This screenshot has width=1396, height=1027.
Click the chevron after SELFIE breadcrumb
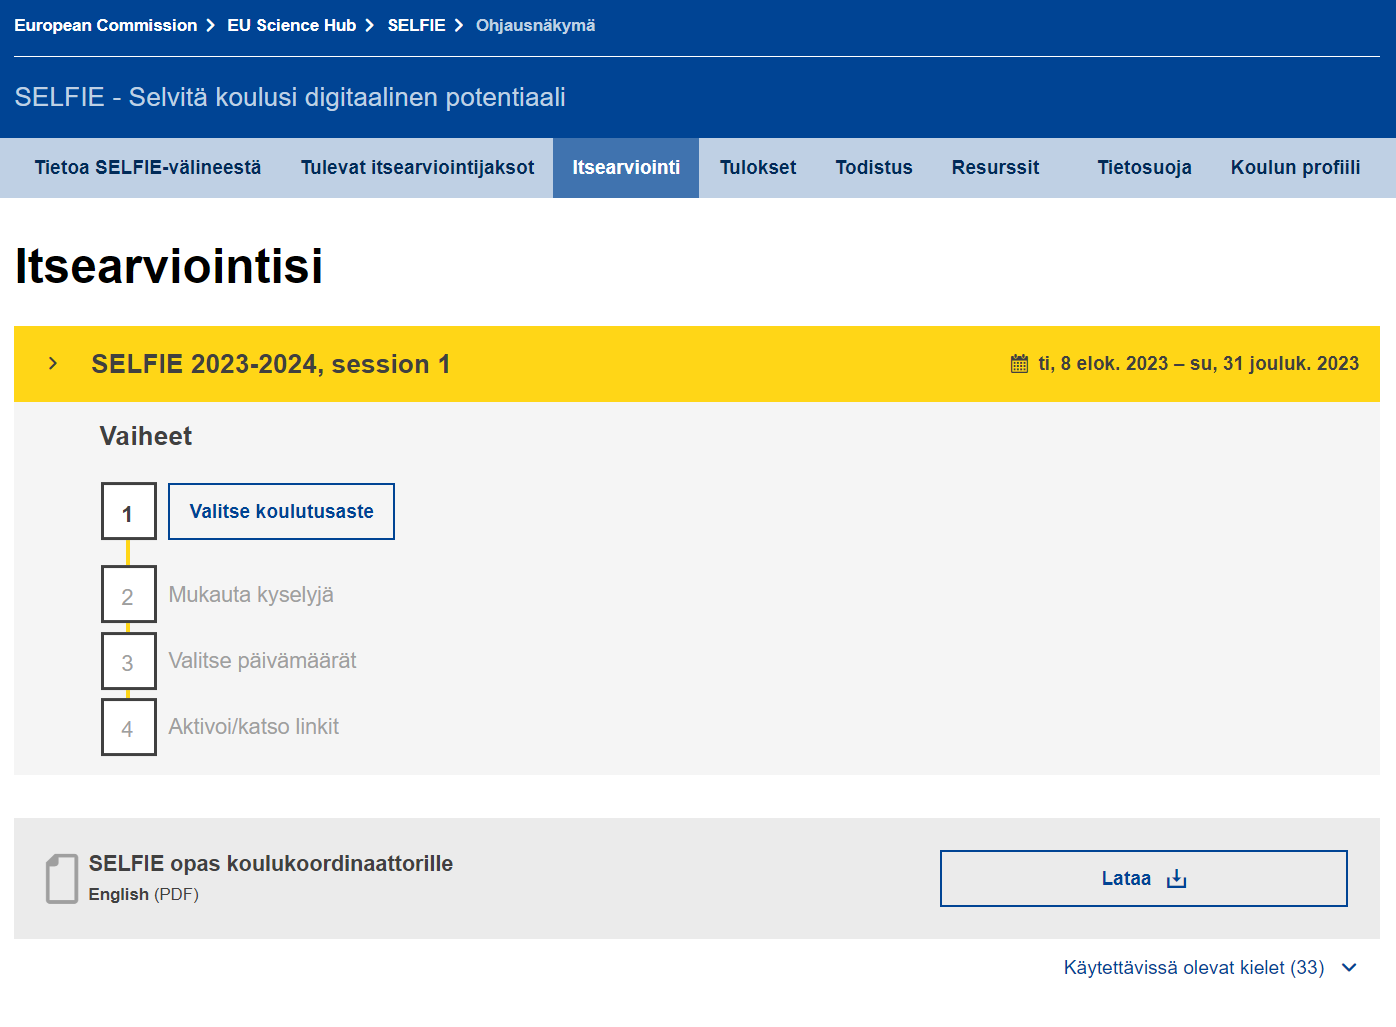pyautogui.click(x=459, y=25)
